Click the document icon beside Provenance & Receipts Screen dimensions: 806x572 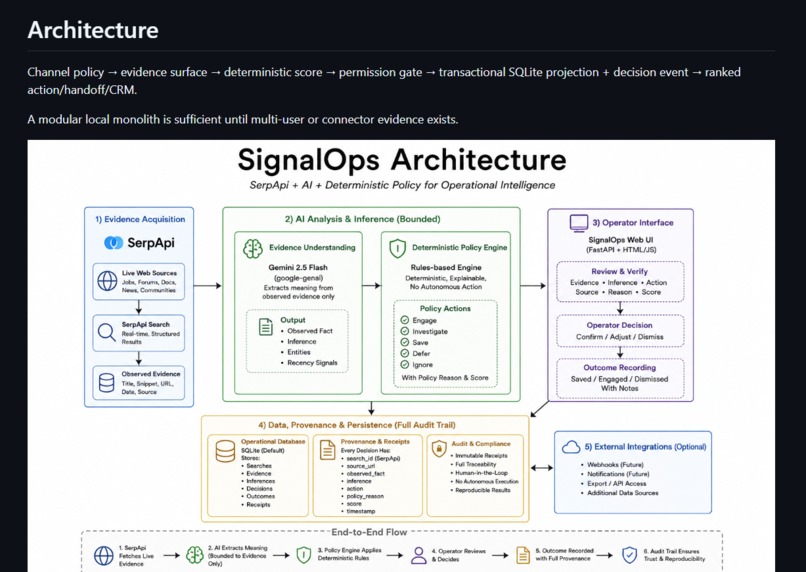pyautogui.click(x=327, y=450)
